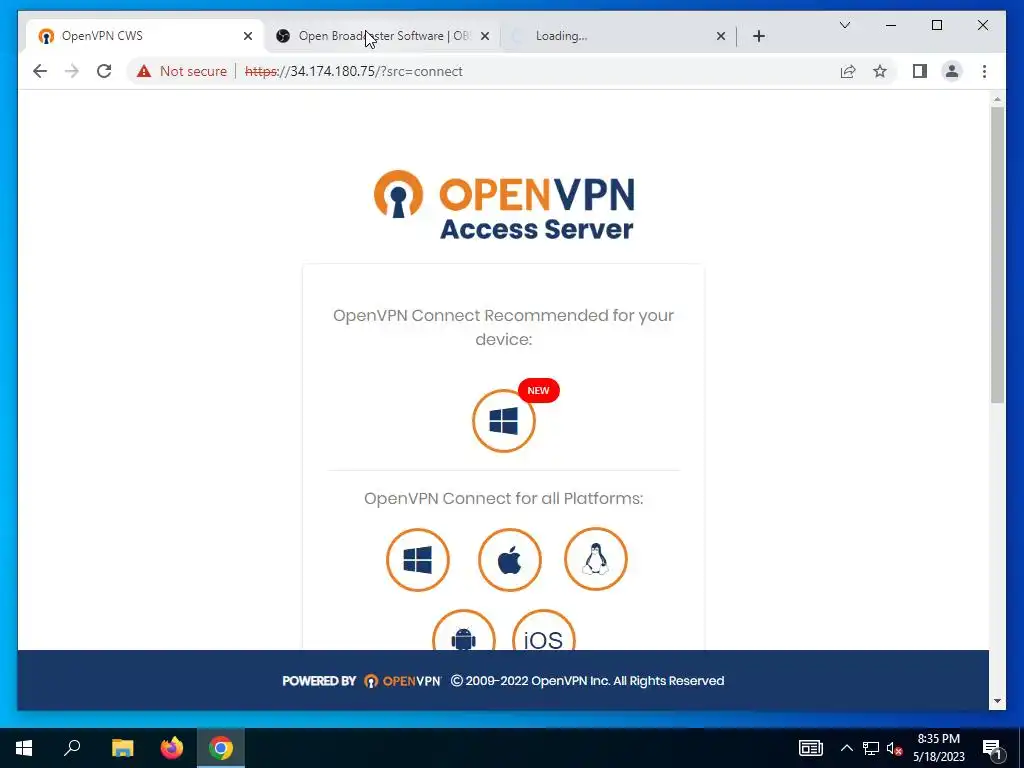
Task: Share this page using the share icon
Action: click(x=848, y=71)
